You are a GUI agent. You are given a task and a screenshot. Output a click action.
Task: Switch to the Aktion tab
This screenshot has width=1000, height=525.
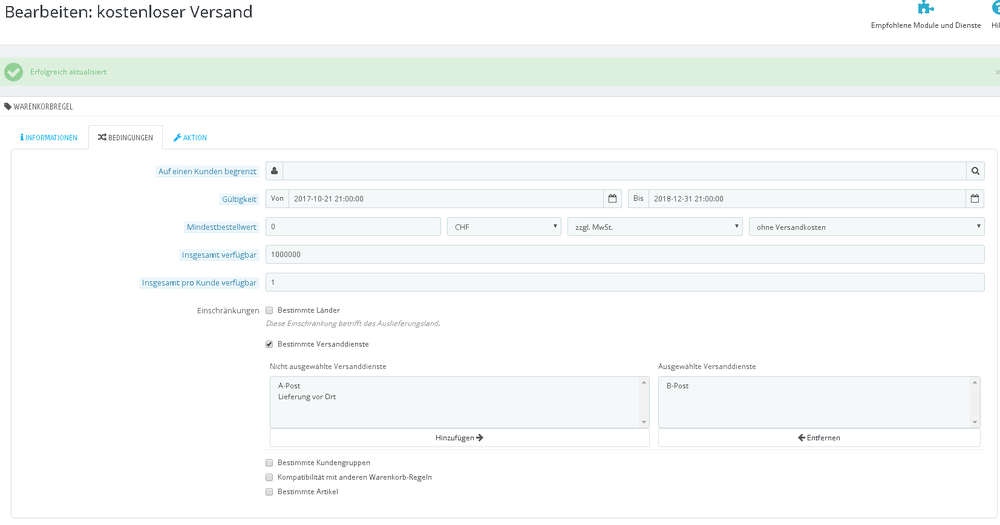point(190,137)
